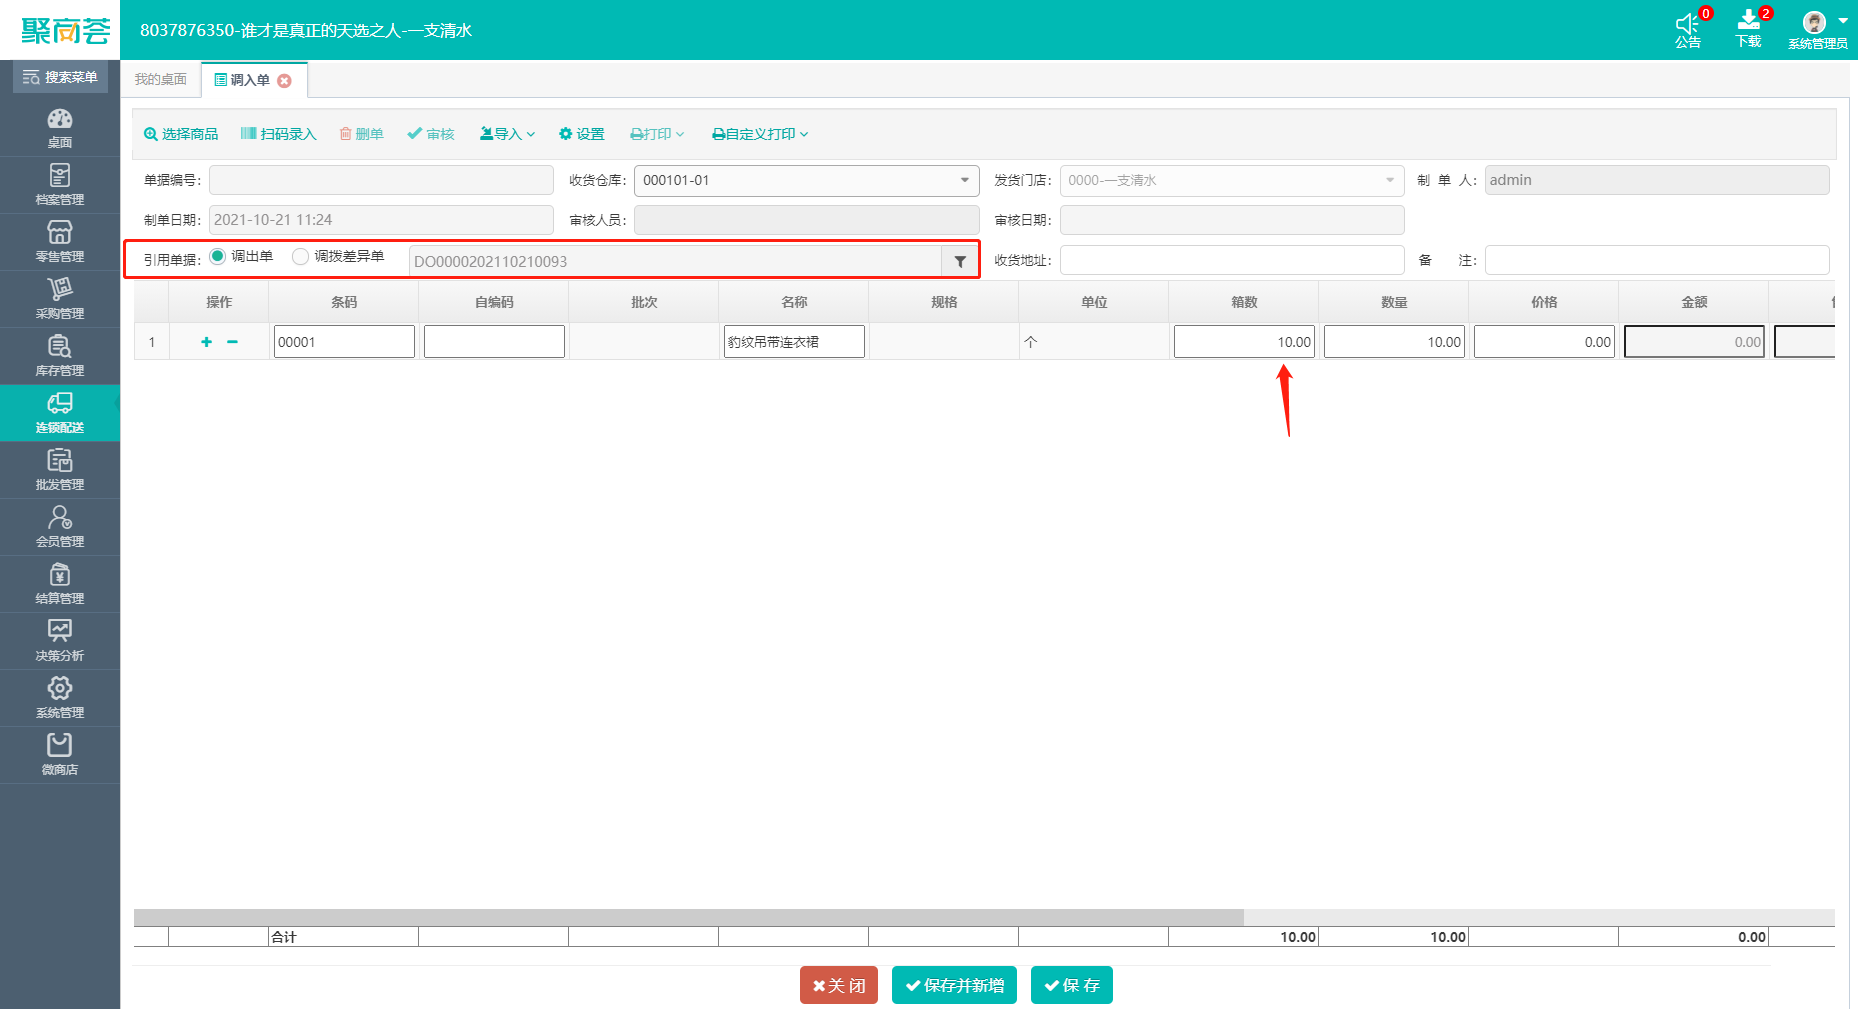Open 连锁配送 in the sidebar
Image resolution: width=1858 pixels, height=1009 pixels.
[60, 413]
